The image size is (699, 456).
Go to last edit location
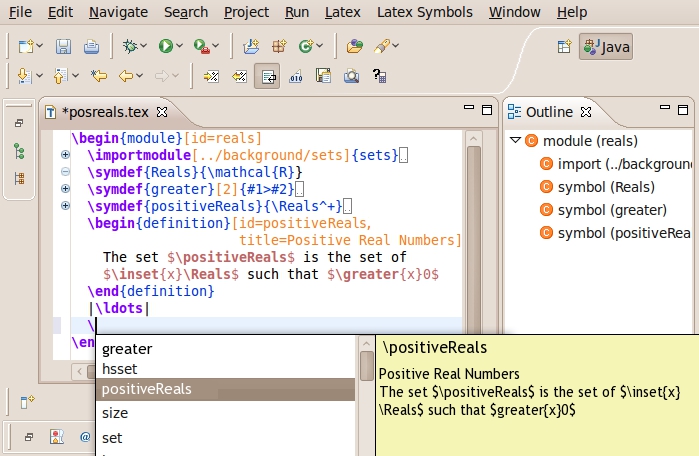[x=99, y=75]
